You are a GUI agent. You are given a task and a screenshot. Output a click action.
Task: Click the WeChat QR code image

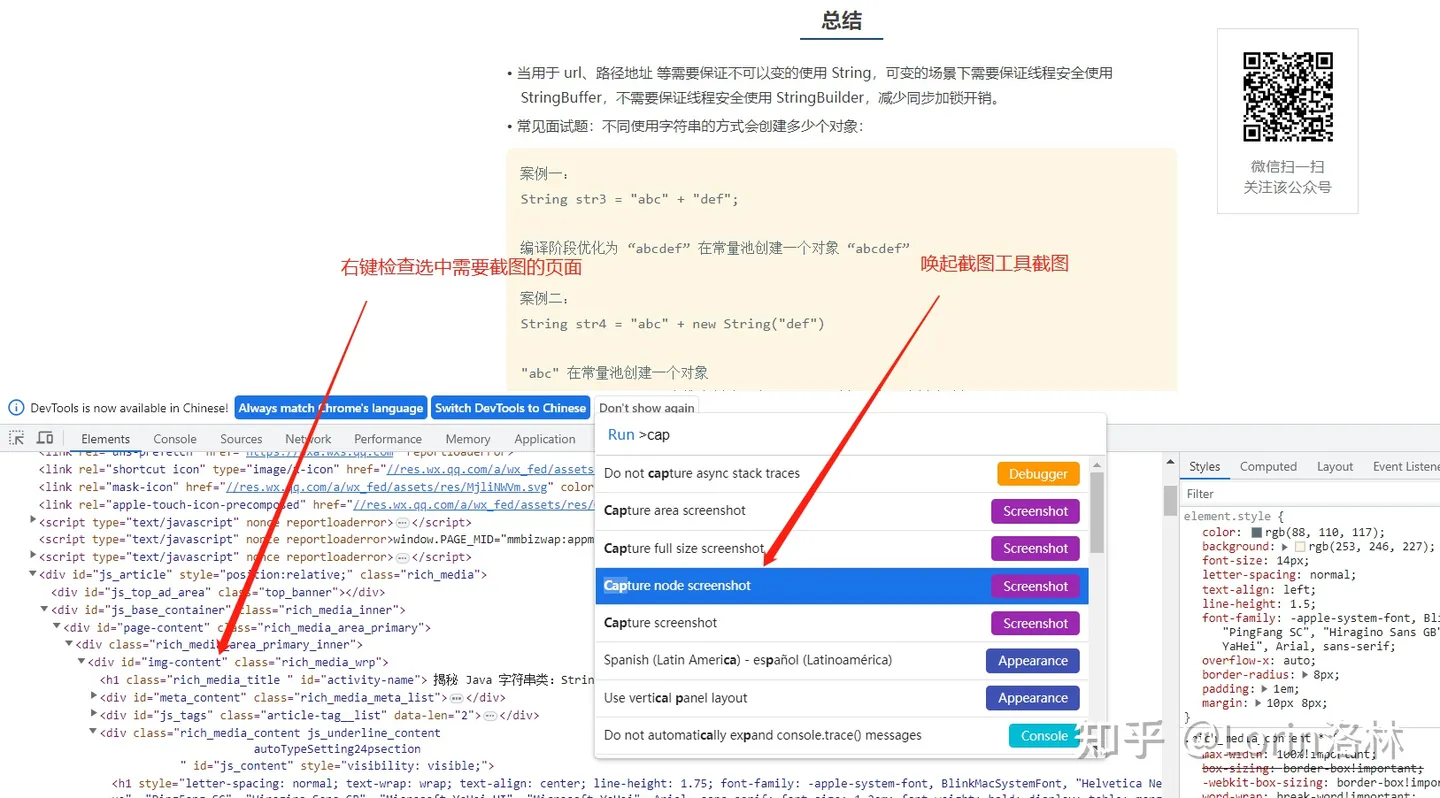tap(1287, 97)
